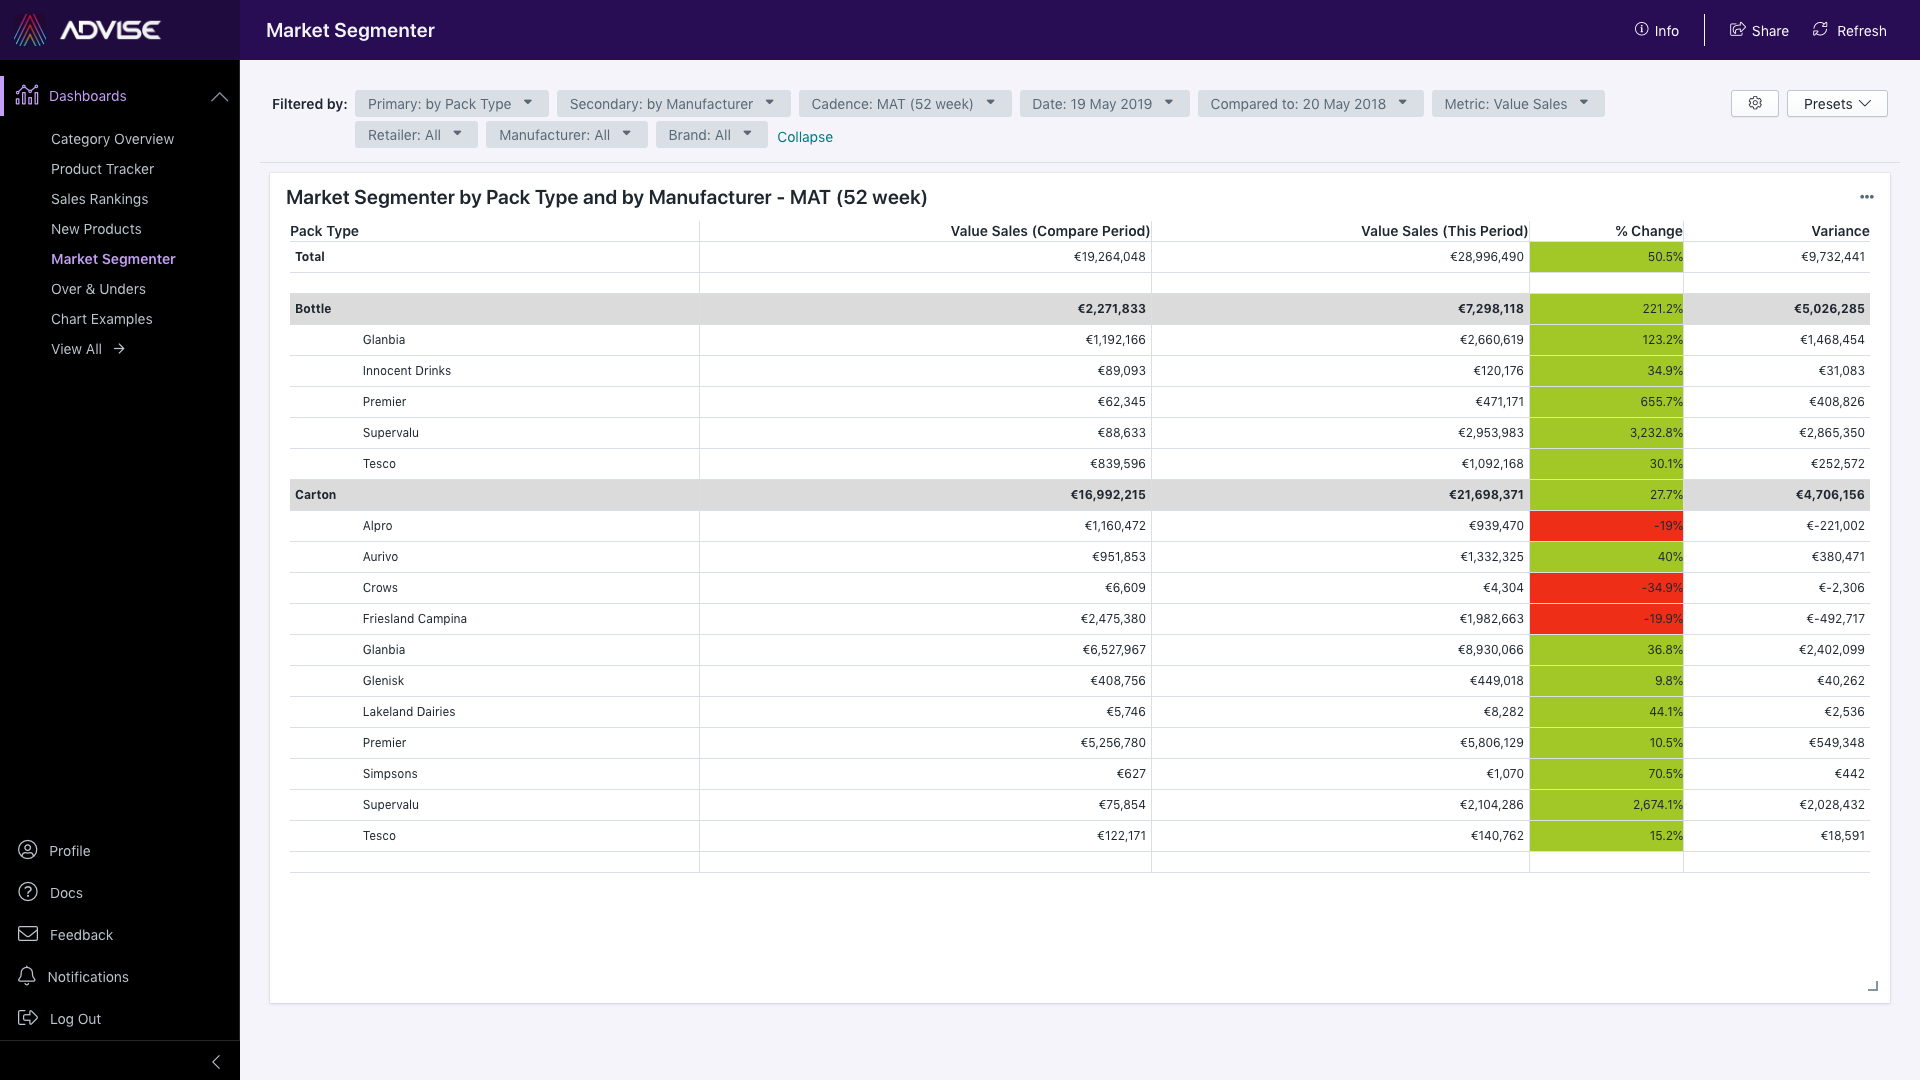Select the Category Overview dashboard
Image resolution: width=1920 pixels, height=1080 pixels.
pos(112,139)
